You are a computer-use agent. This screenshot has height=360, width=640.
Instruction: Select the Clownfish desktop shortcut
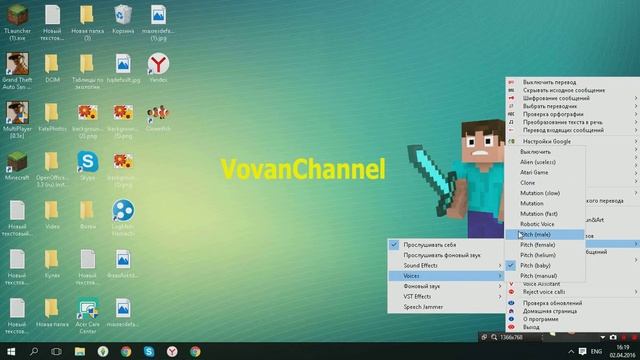pos(158,117)
